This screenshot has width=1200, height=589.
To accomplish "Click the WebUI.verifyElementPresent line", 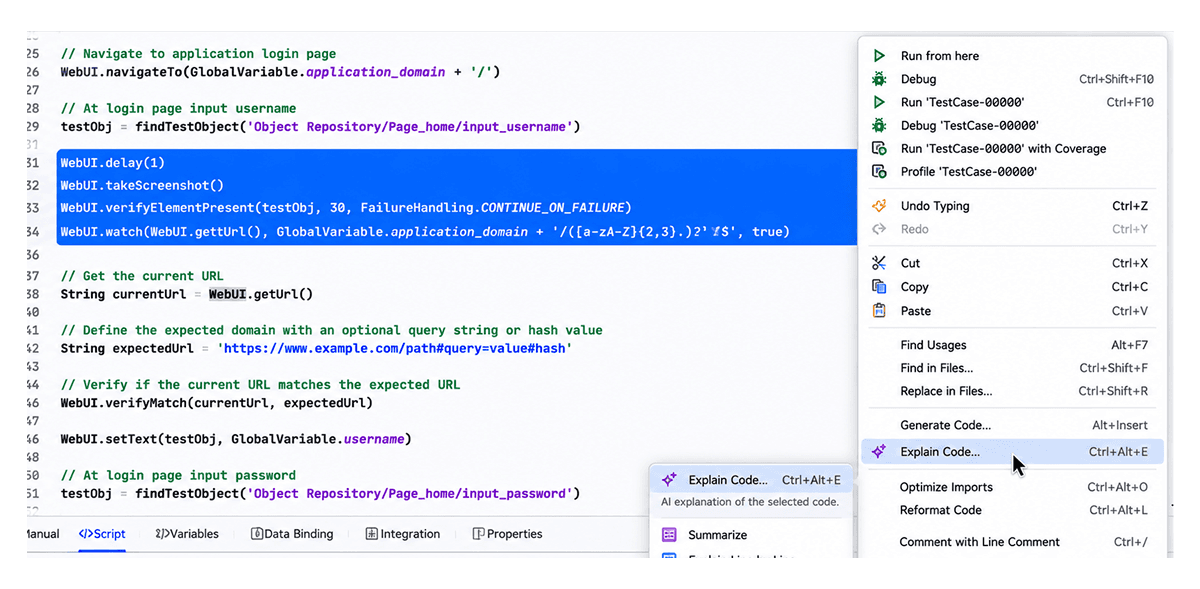I will [x=346, y=208].
